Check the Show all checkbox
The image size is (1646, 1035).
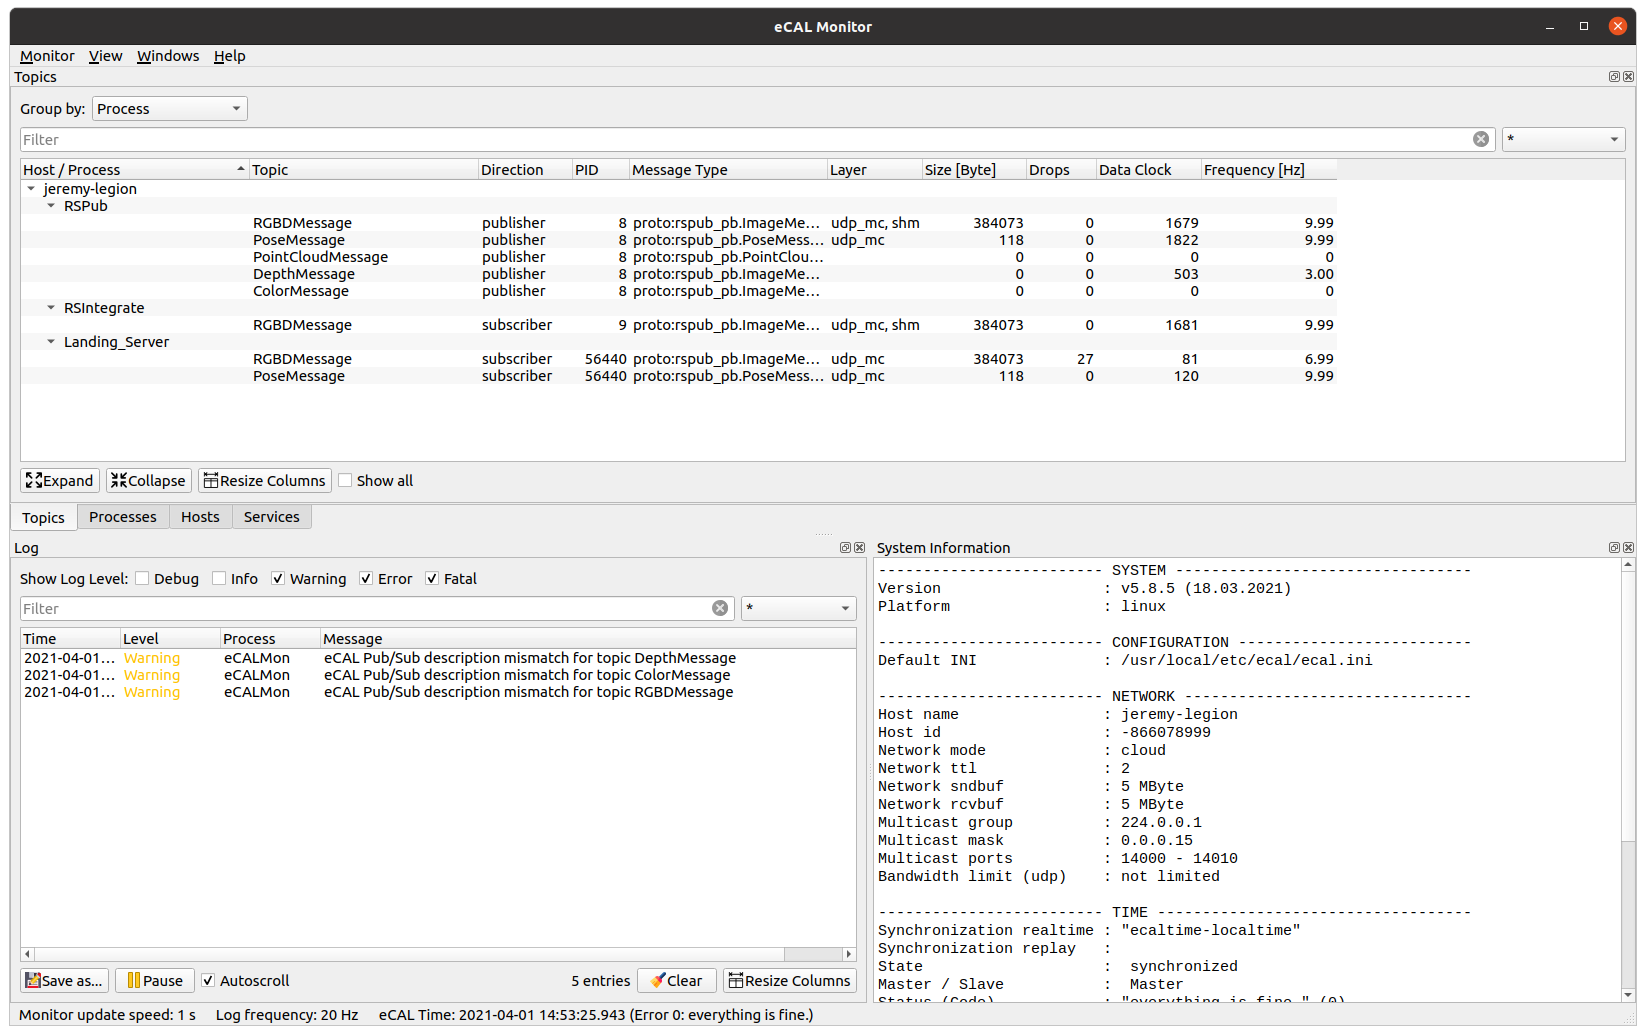pos(345,480)
